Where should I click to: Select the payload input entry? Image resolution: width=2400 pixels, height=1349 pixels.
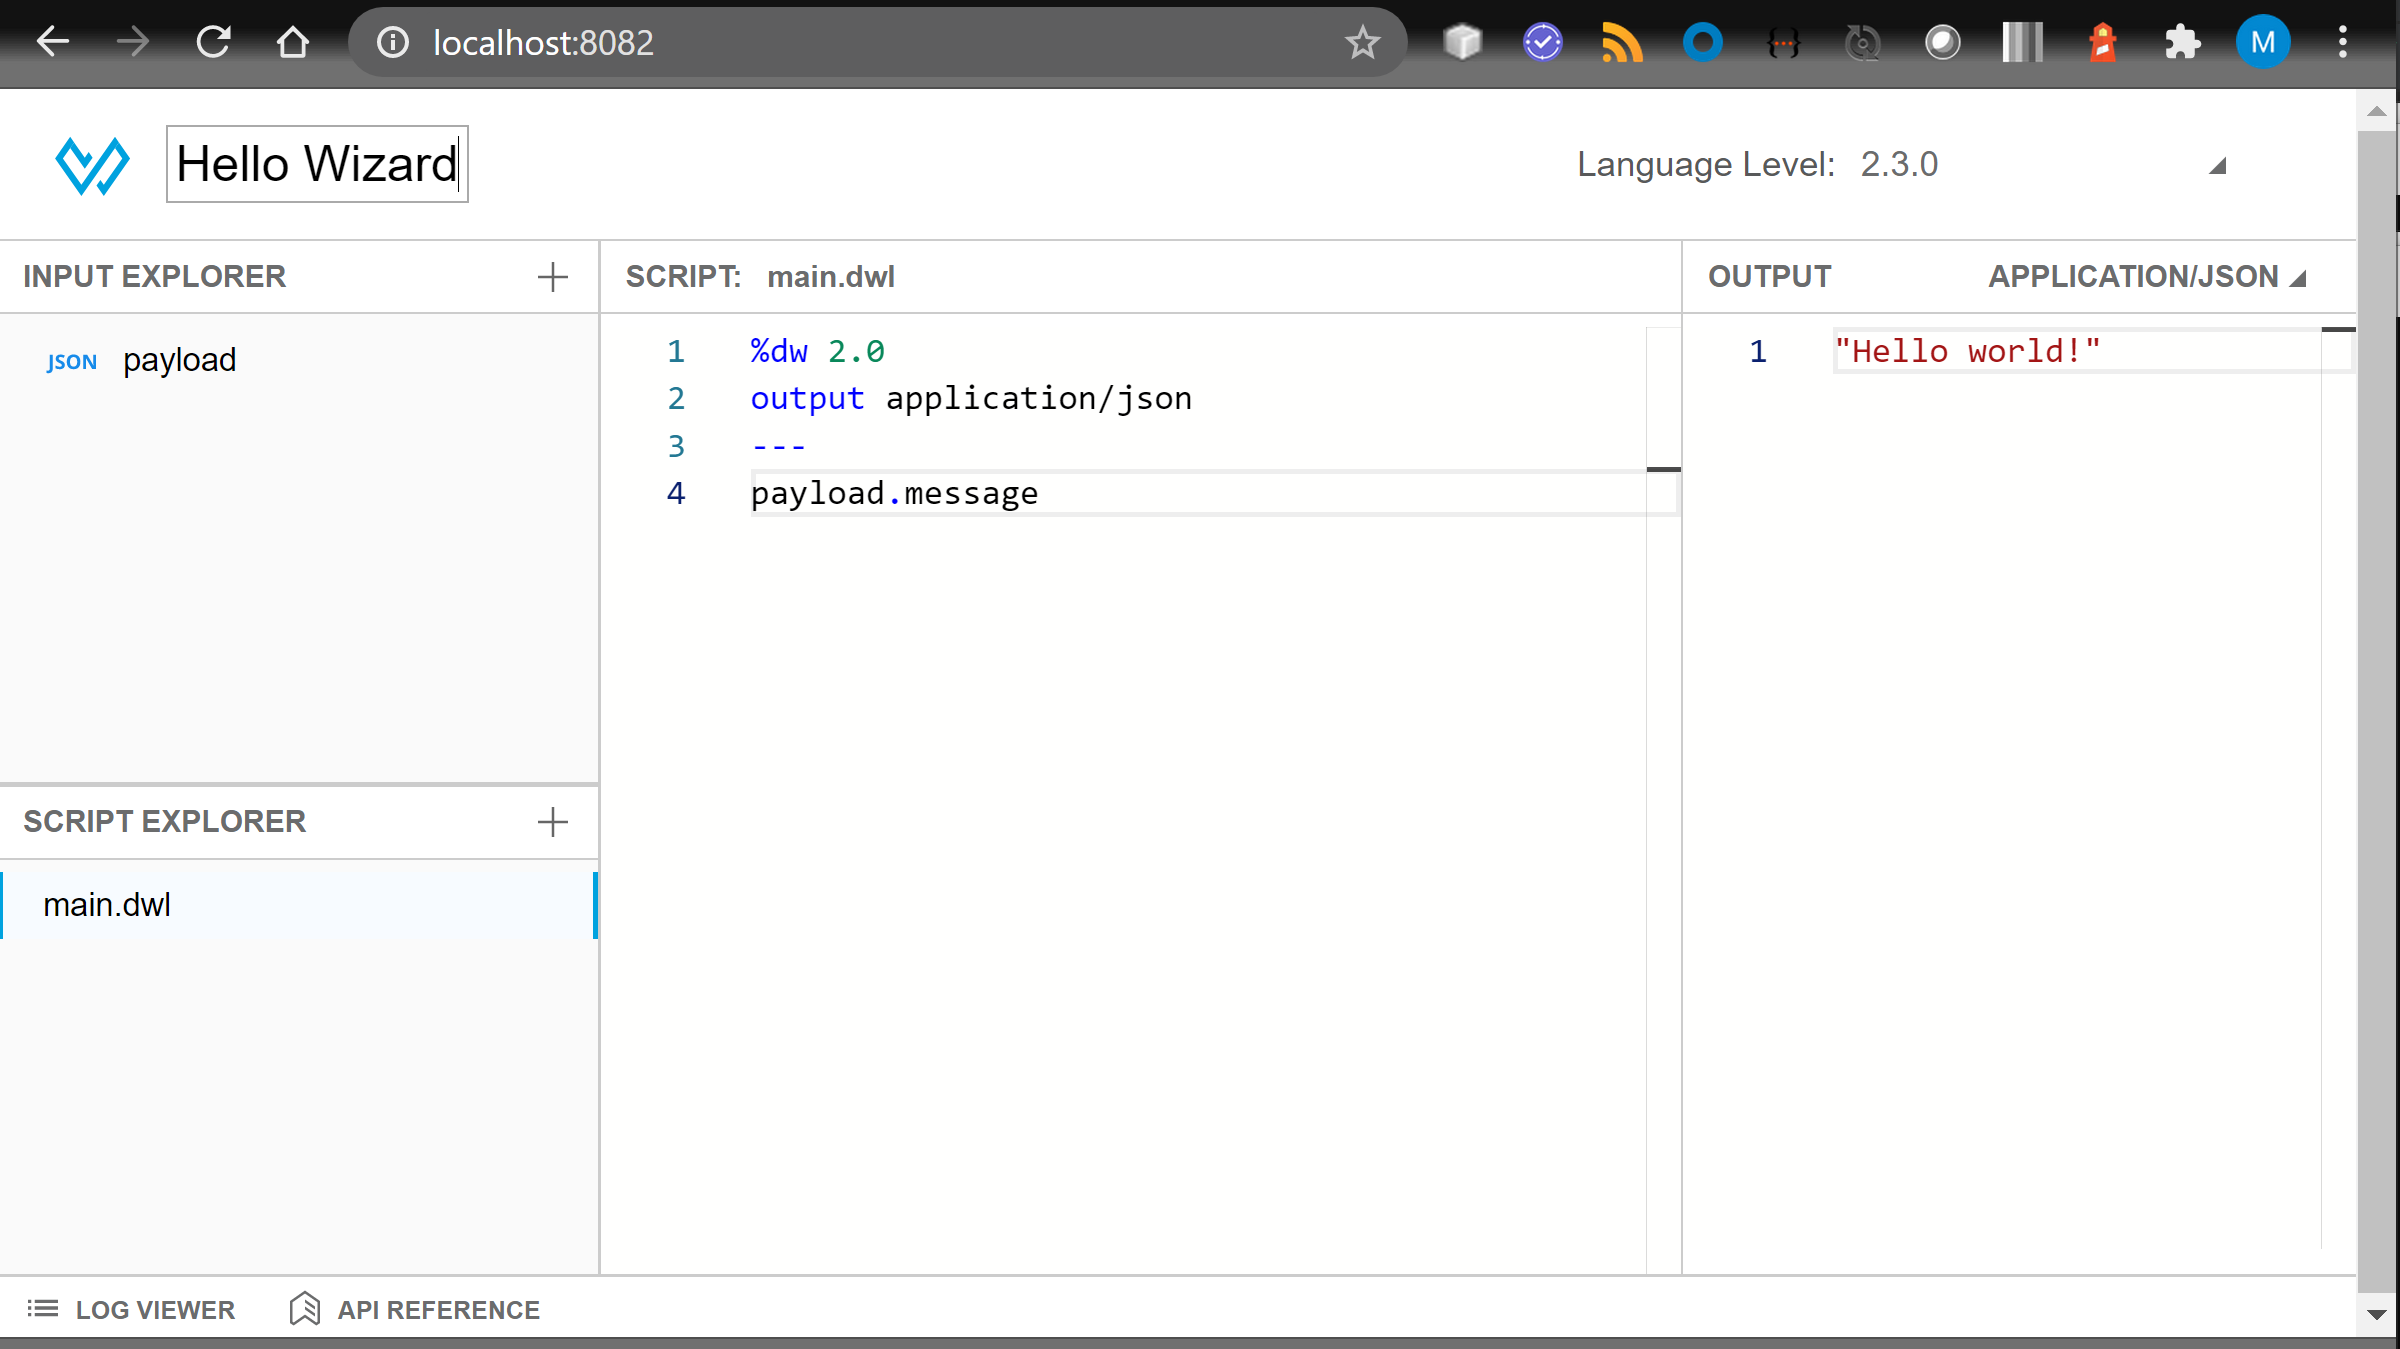point(180,359)
